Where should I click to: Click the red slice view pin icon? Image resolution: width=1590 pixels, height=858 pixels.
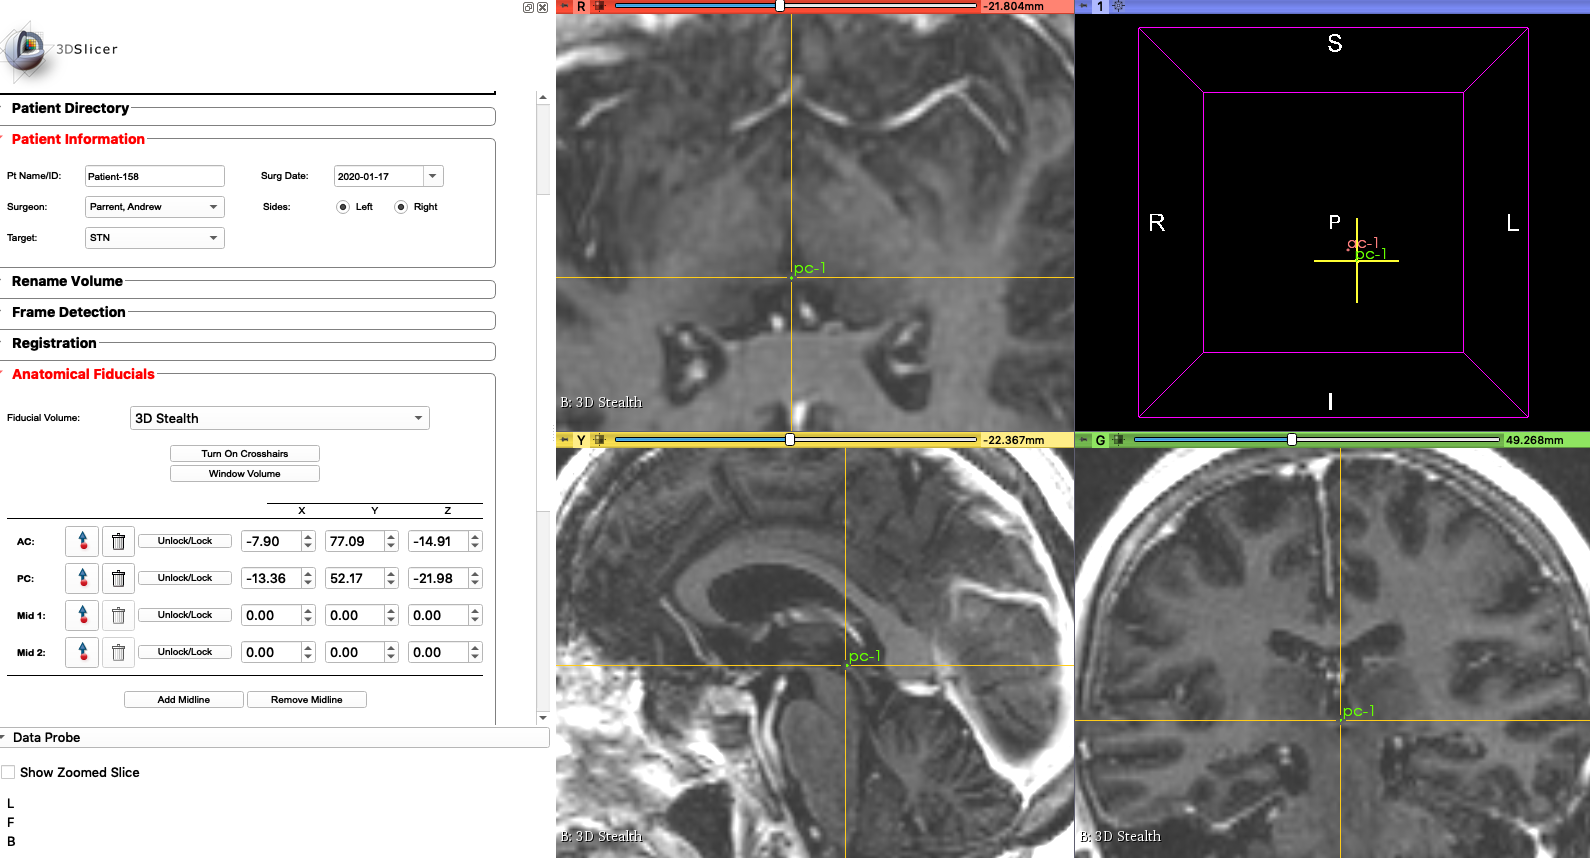(x=565, y=6)
